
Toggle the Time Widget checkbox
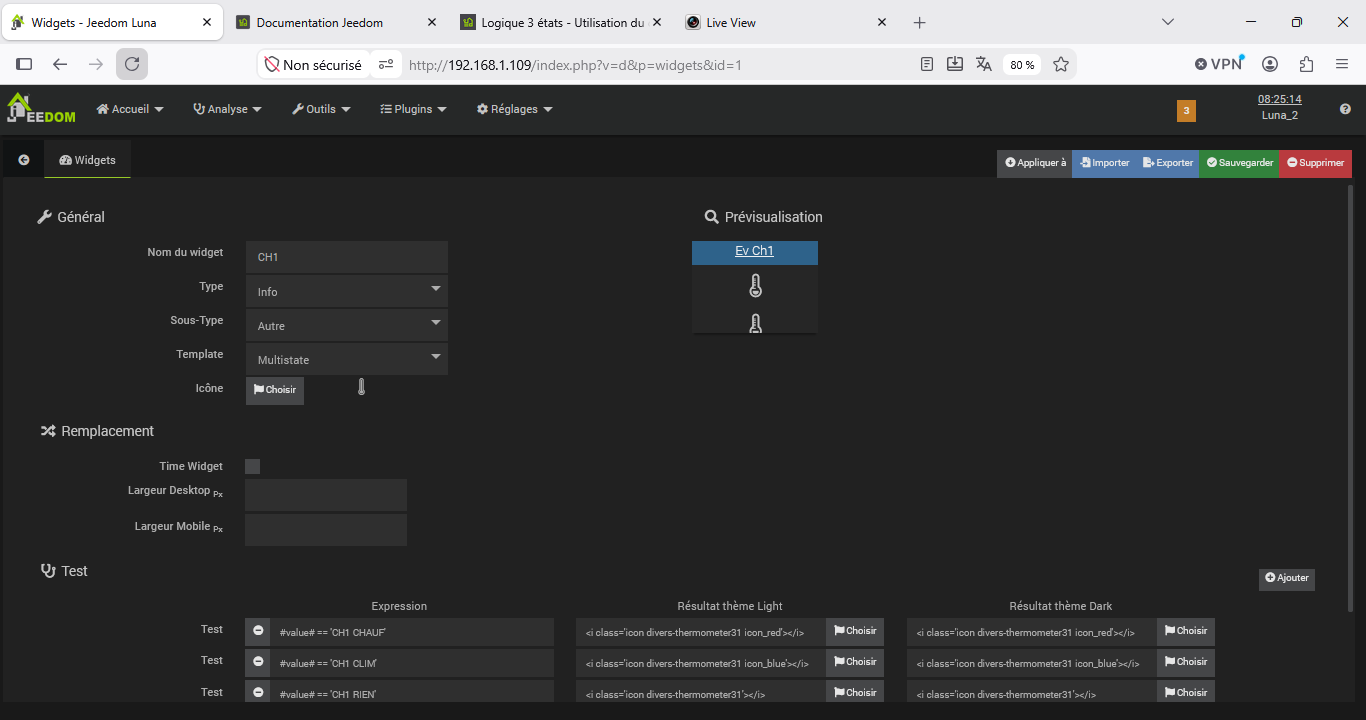(x=252, y=466)
